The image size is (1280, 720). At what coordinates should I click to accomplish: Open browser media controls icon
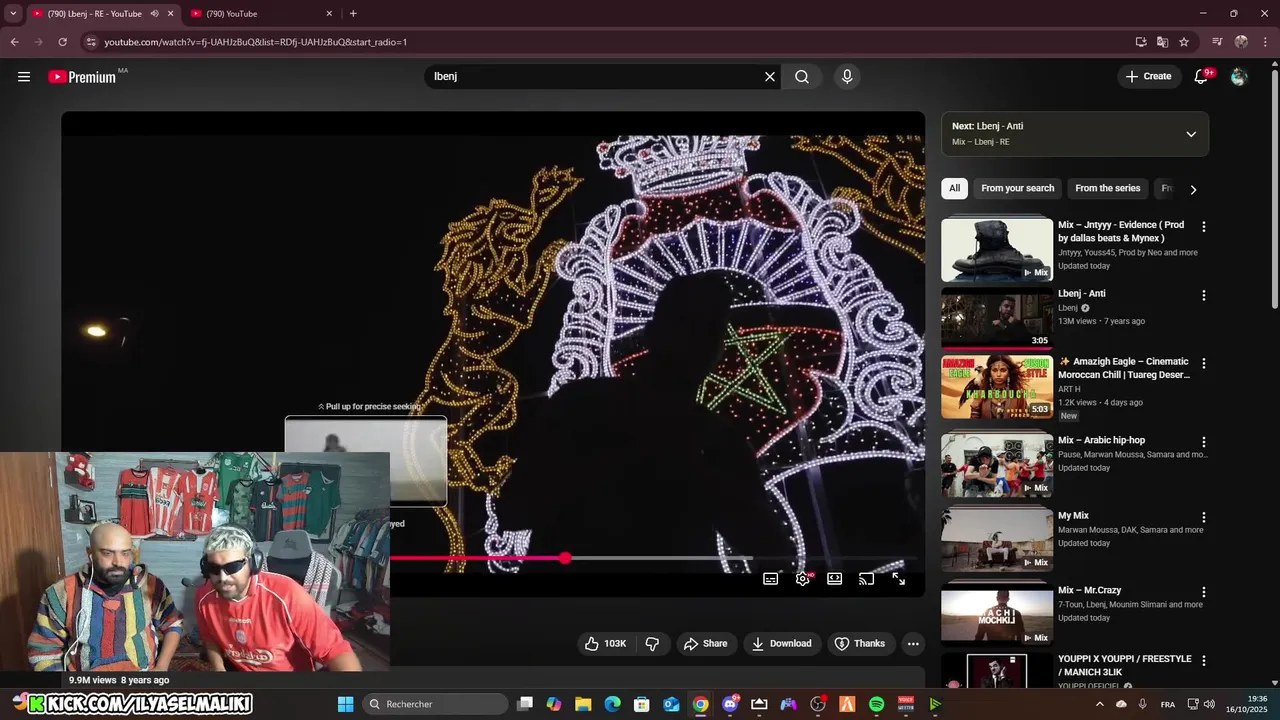(1217, 42)
